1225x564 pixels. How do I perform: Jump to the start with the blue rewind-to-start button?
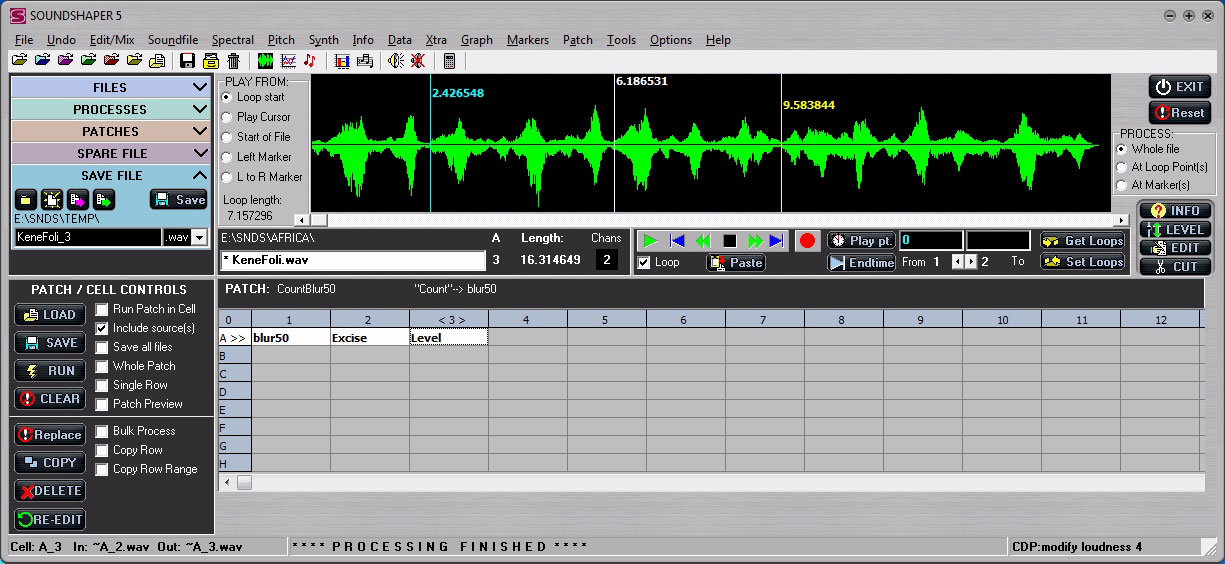(x=677, y=240)
